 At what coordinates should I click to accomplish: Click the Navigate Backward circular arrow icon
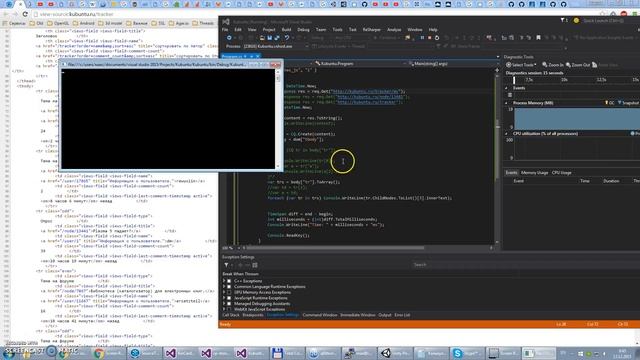pos(229,38)
